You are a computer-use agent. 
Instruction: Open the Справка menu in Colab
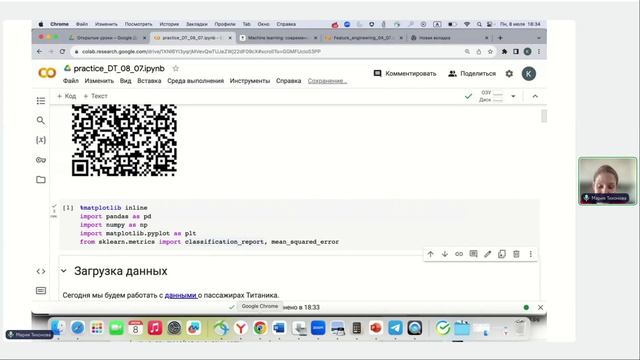(289, 81)
